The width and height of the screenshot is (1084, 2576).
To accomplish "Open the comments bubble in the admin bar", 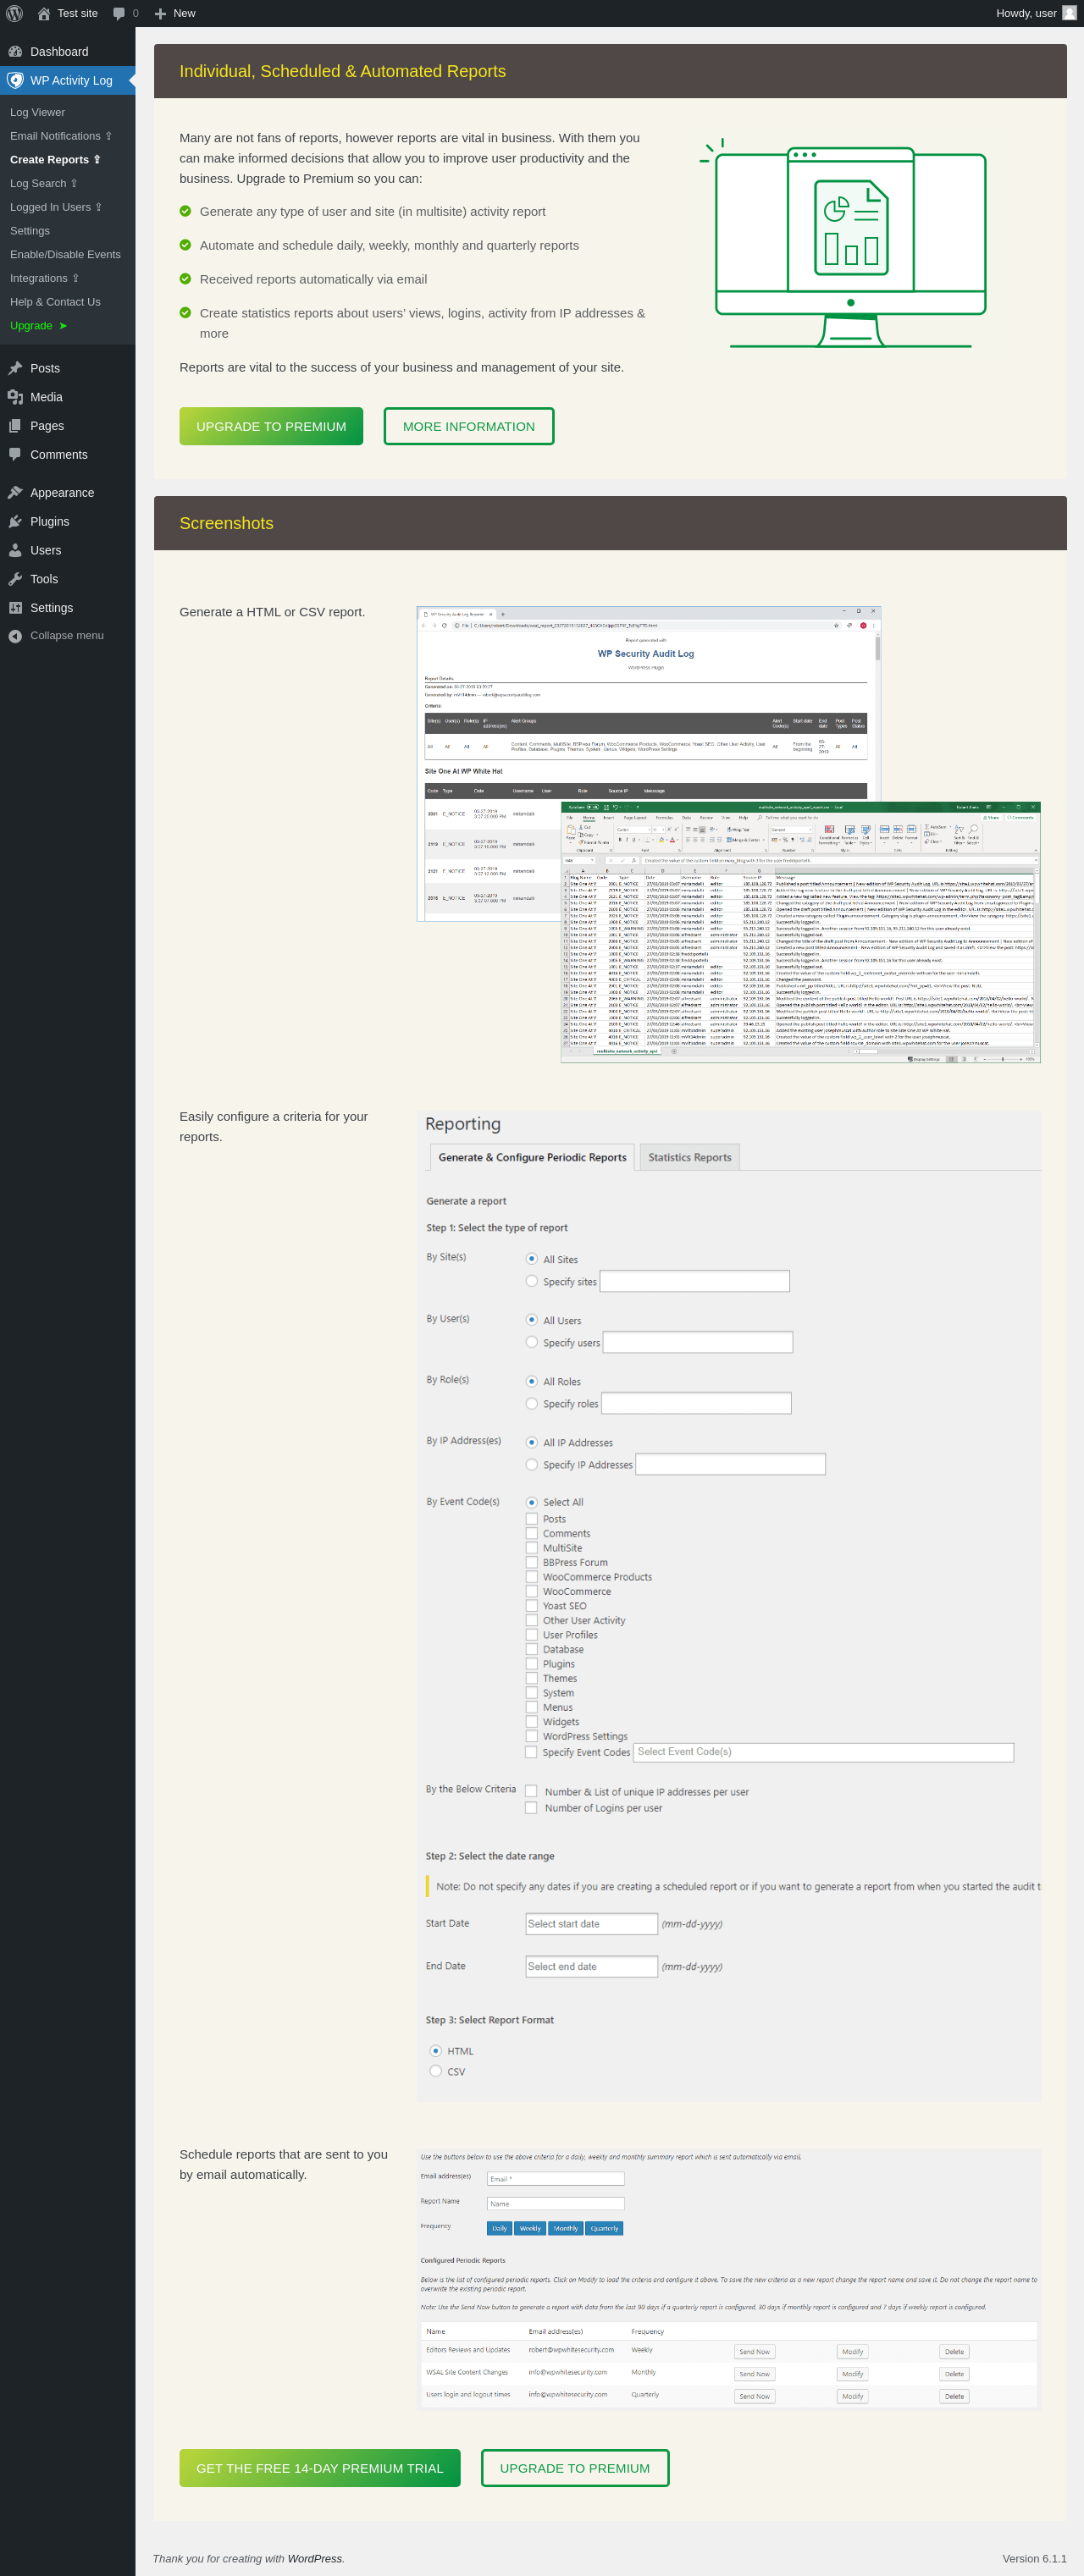I will tap(125, 13).
